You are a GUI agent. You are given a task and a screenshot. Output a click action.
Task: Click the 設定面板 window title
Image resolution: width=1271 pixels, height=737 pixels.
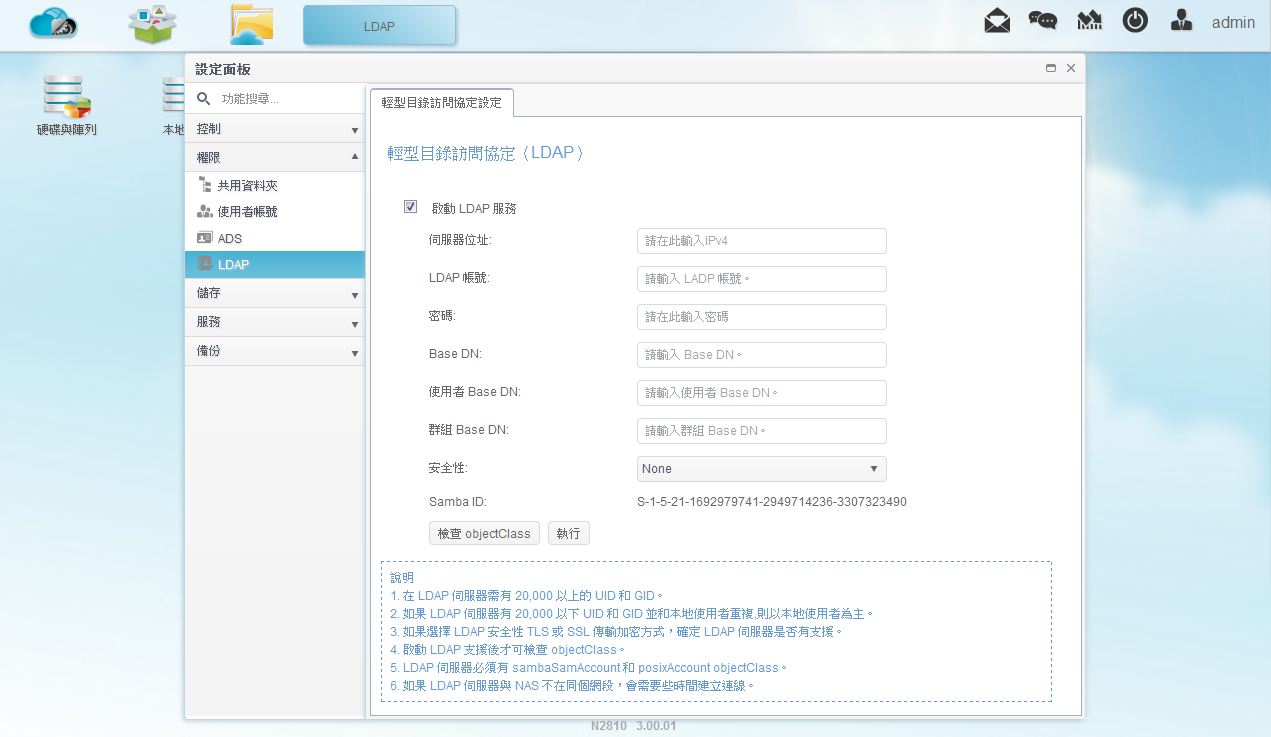point(223,69)
